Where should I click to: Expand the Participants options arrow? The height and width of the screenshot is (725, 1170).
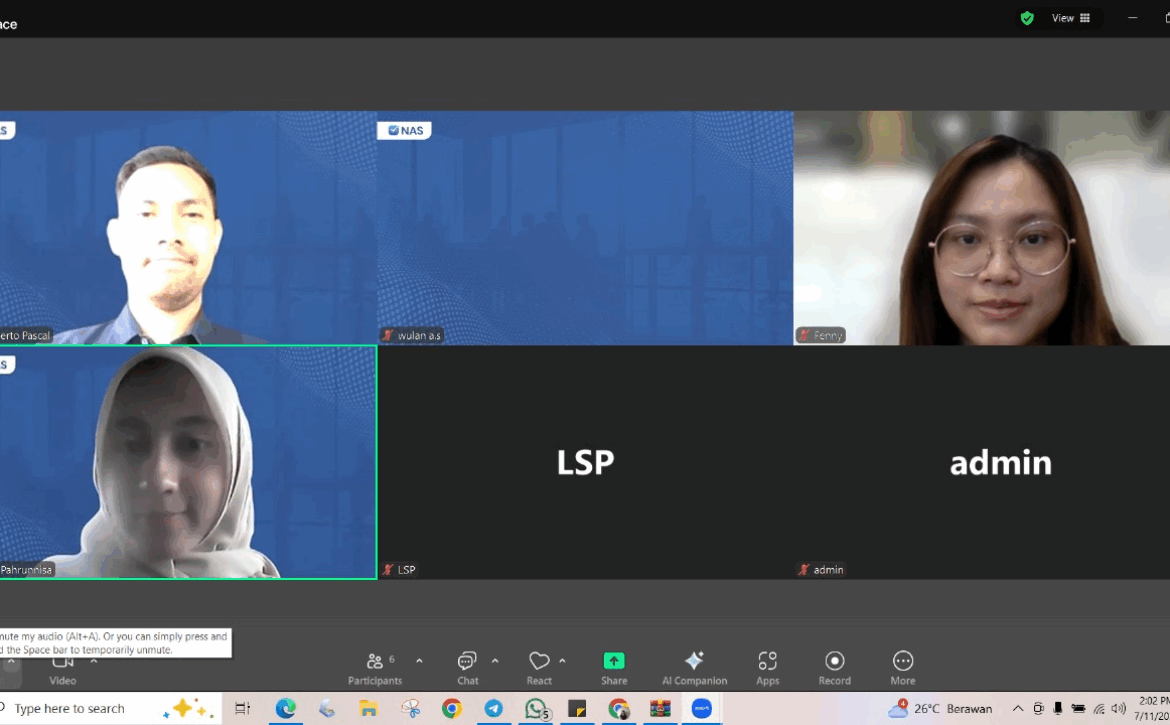tap(419, 661)
